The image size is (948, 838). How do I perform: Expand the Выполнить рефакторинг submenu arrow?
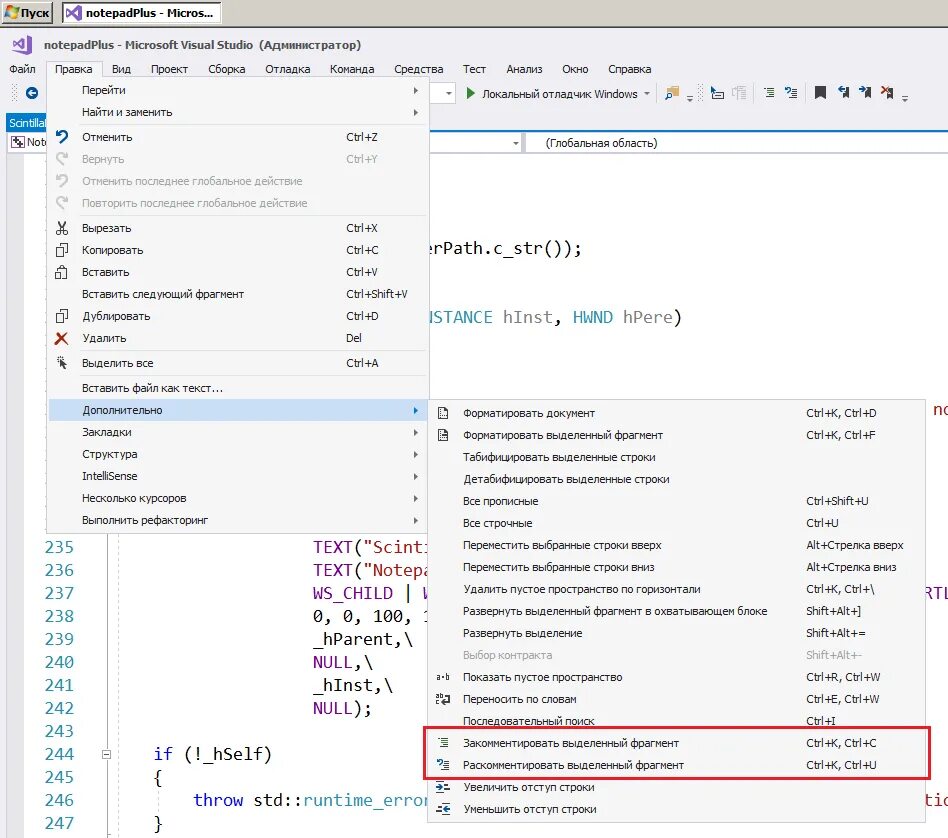point(415,520)
